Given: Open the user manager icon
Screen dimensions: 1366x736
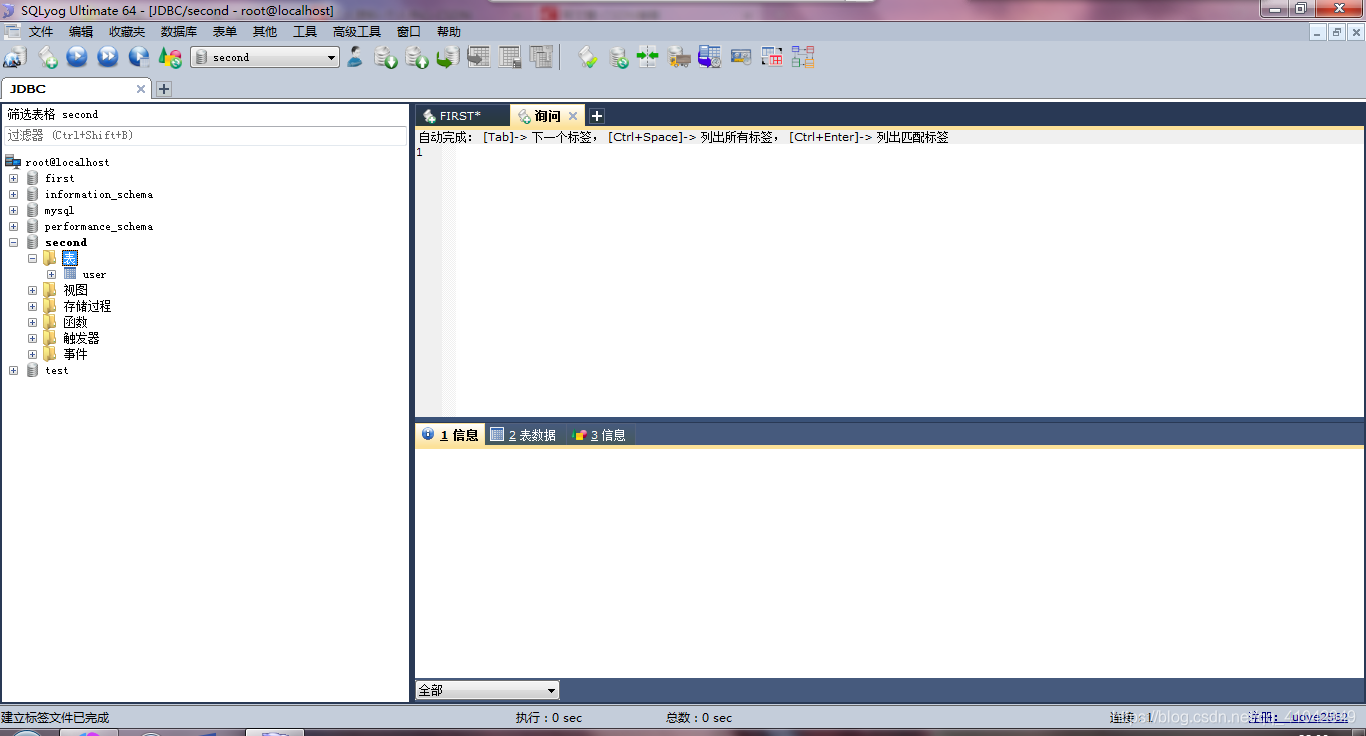Looking at the screenshot, I should [355, 57].
